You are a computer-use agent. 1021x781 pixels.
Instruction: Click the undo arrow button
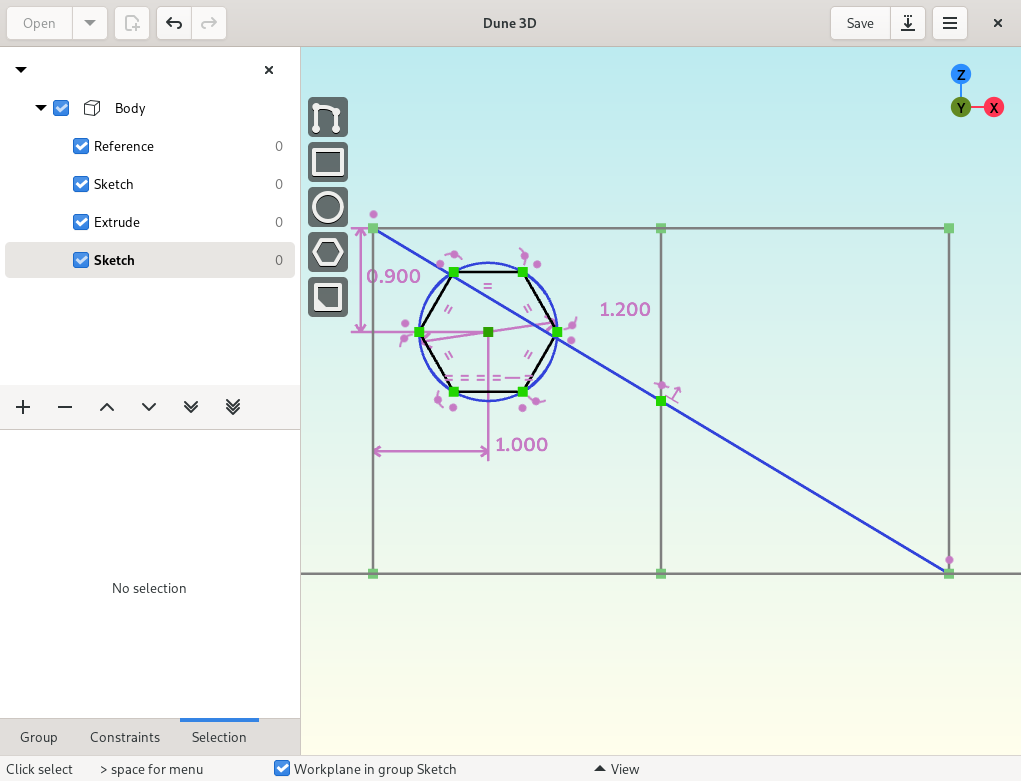coord(174,23)
